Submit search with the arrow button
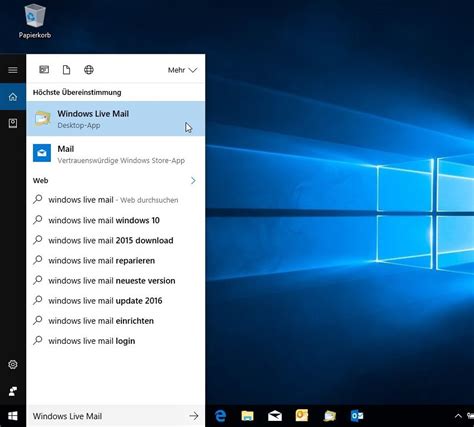 (x=194, y=416)
